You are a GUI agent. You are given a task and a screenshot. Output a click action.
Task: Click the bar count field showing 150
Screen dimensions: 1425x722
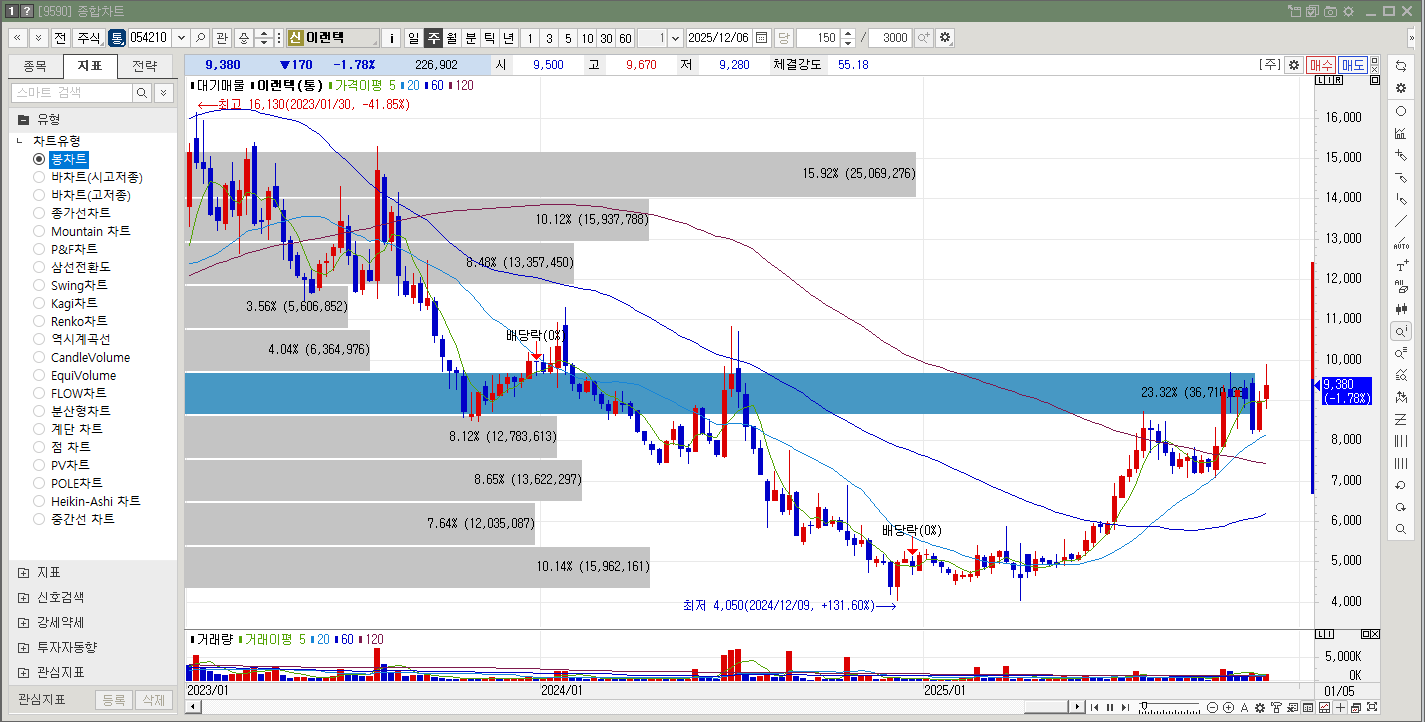817,38
